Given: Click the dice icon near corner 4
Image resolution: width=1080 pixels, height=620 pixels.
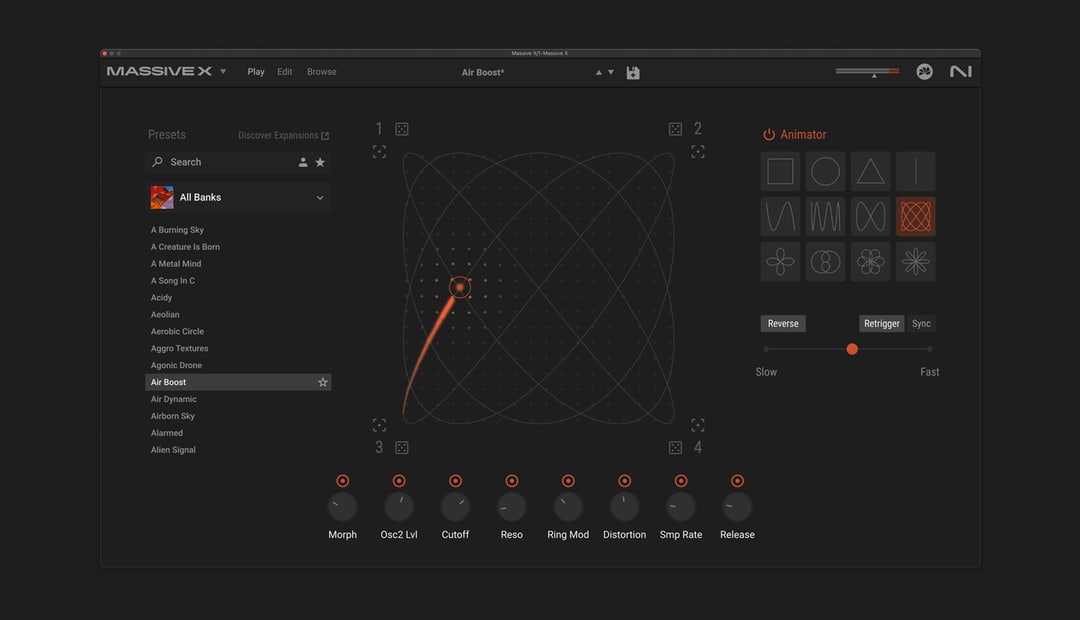Looking at the screenshot, I should [x=675, y=447].
